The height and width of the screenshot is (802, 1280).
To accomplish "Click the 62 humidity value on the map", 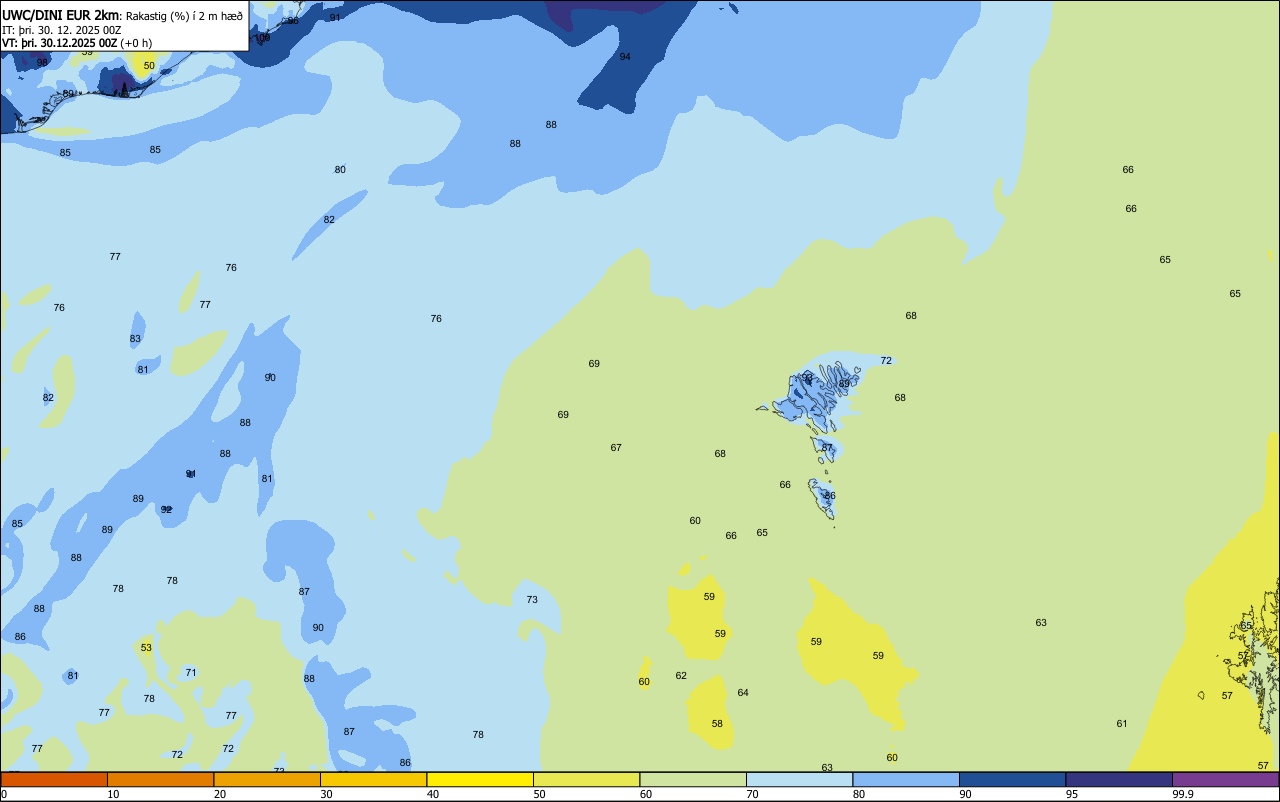I will [x=681, y=676].
